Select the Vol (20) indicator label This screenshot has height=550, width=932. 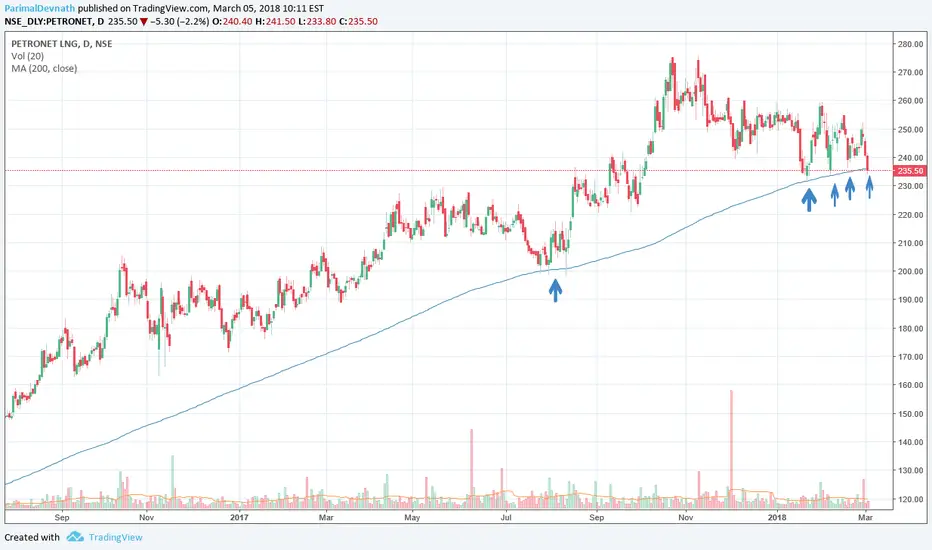(x=27, y=56)
